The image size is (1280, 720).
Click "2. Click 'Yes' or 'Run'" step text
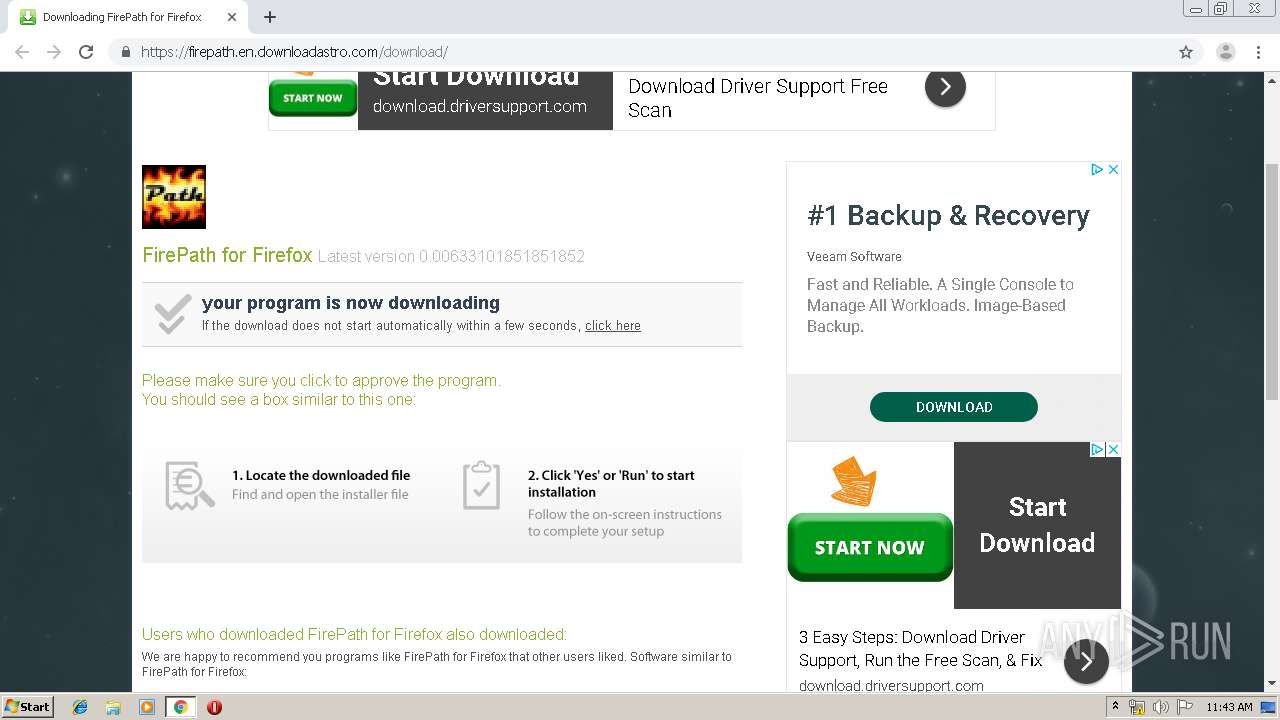[x=611, y=484]
